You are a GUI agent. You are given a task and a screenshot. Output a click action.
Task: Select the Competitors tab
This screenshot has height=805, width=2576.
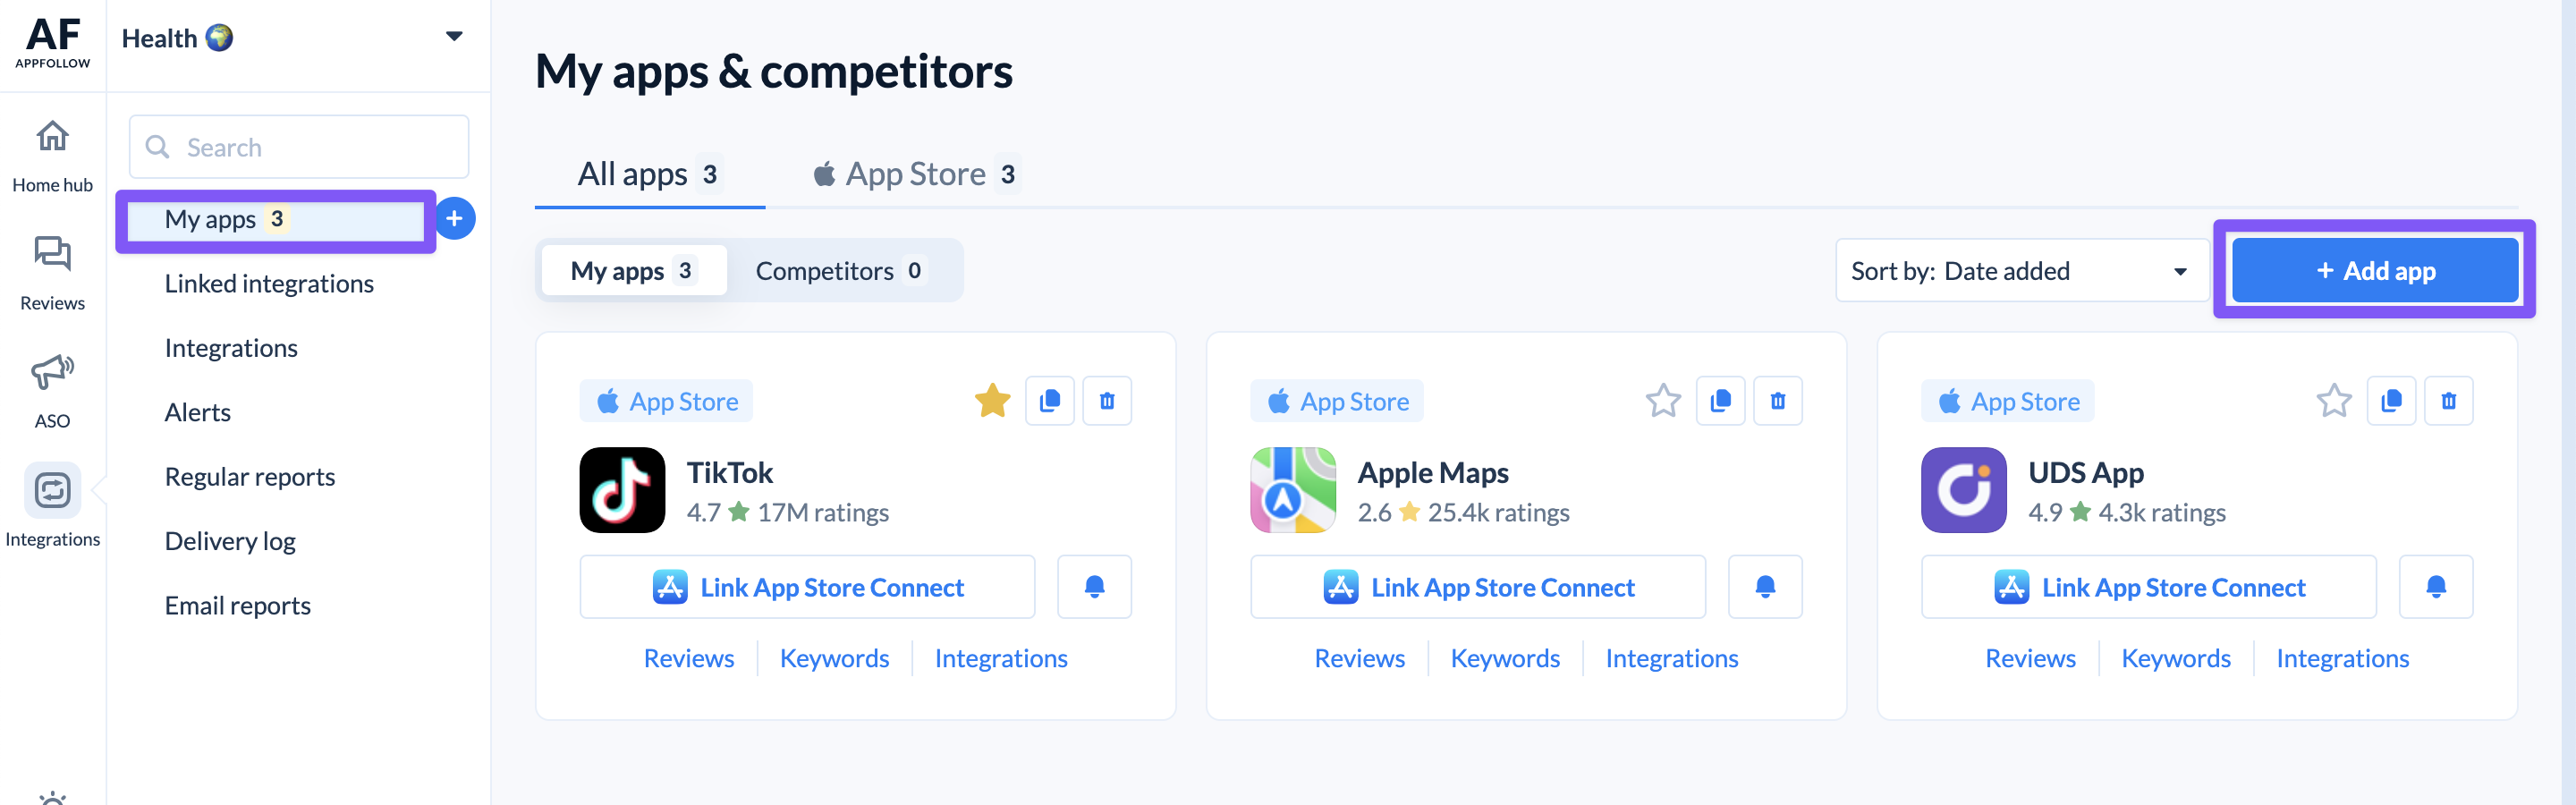[841, 271]
